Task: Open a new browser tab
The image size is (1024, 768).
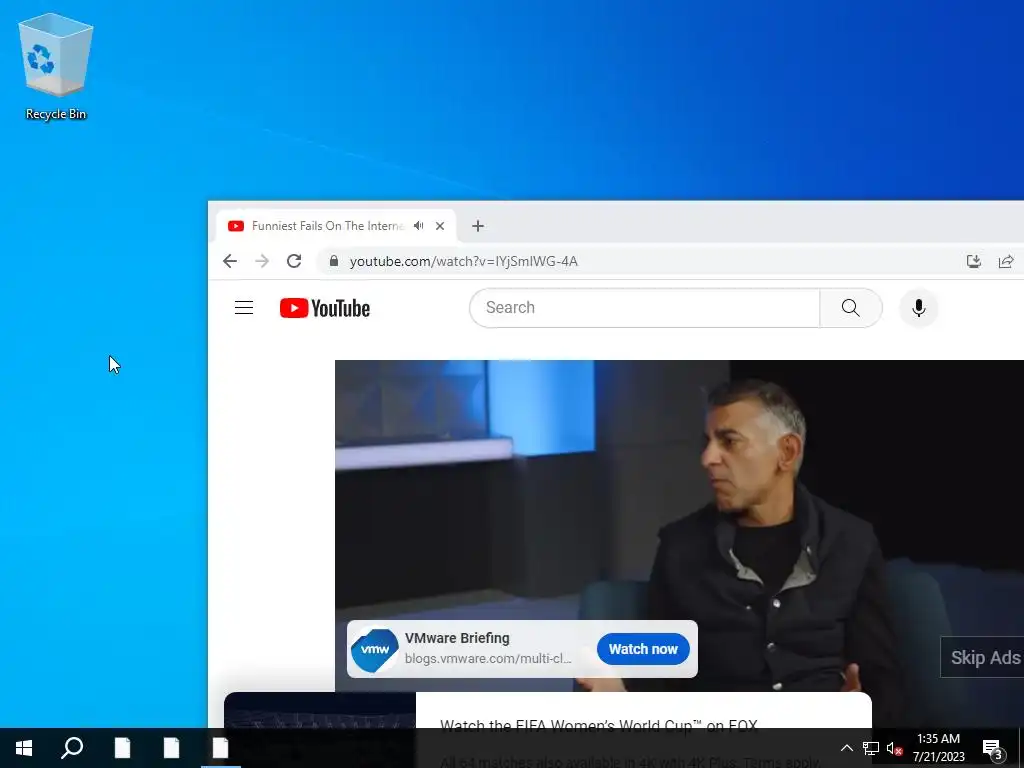Action: point(478,226)
